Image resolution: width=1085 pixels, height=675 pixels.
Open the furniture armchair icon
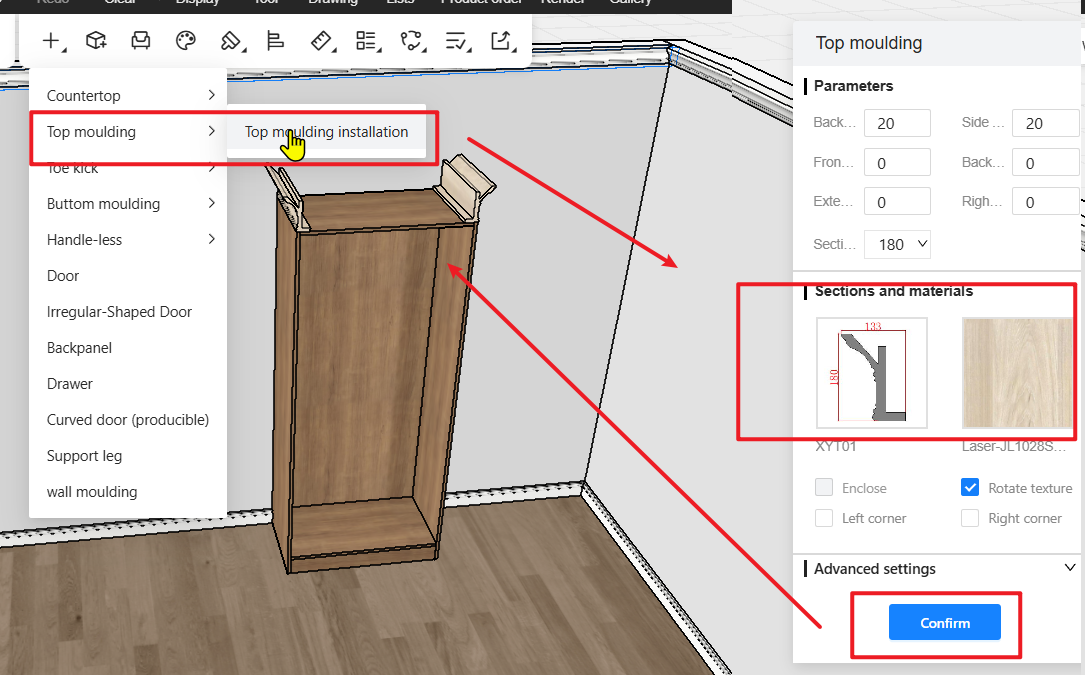(141, 41)
